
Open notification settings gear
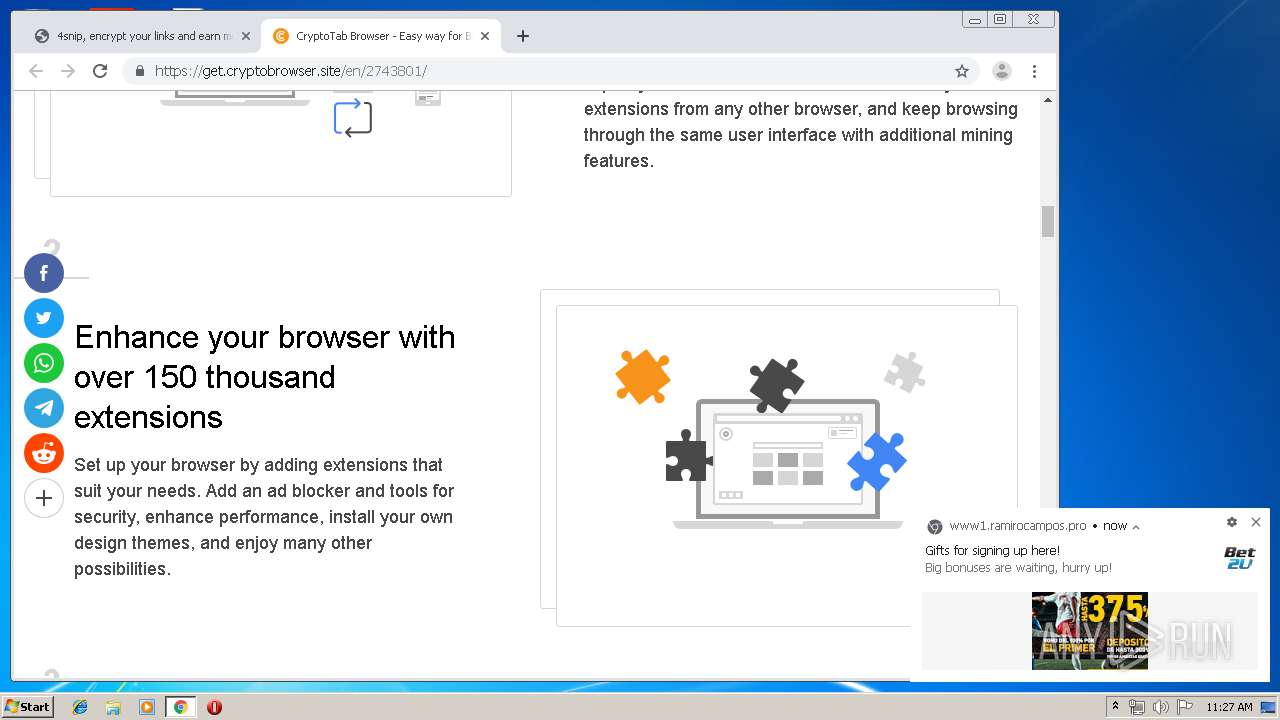pyautogui.click(x=1232, y=522)
